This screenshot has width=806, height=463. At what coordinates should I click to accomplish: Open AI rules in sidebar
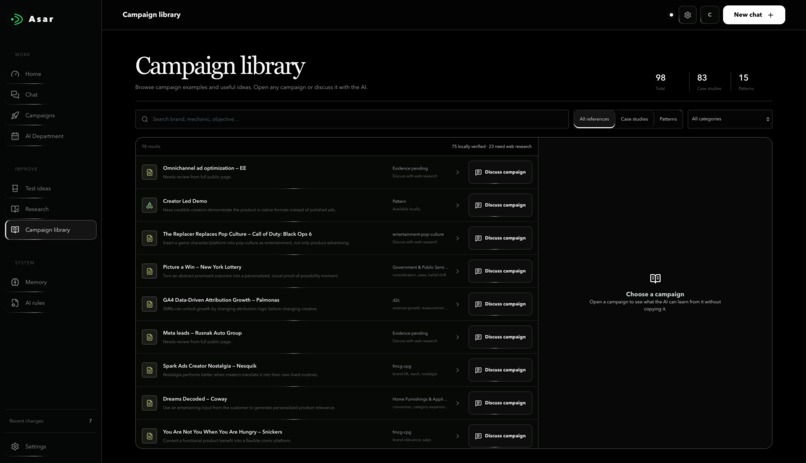coord(50,303)
